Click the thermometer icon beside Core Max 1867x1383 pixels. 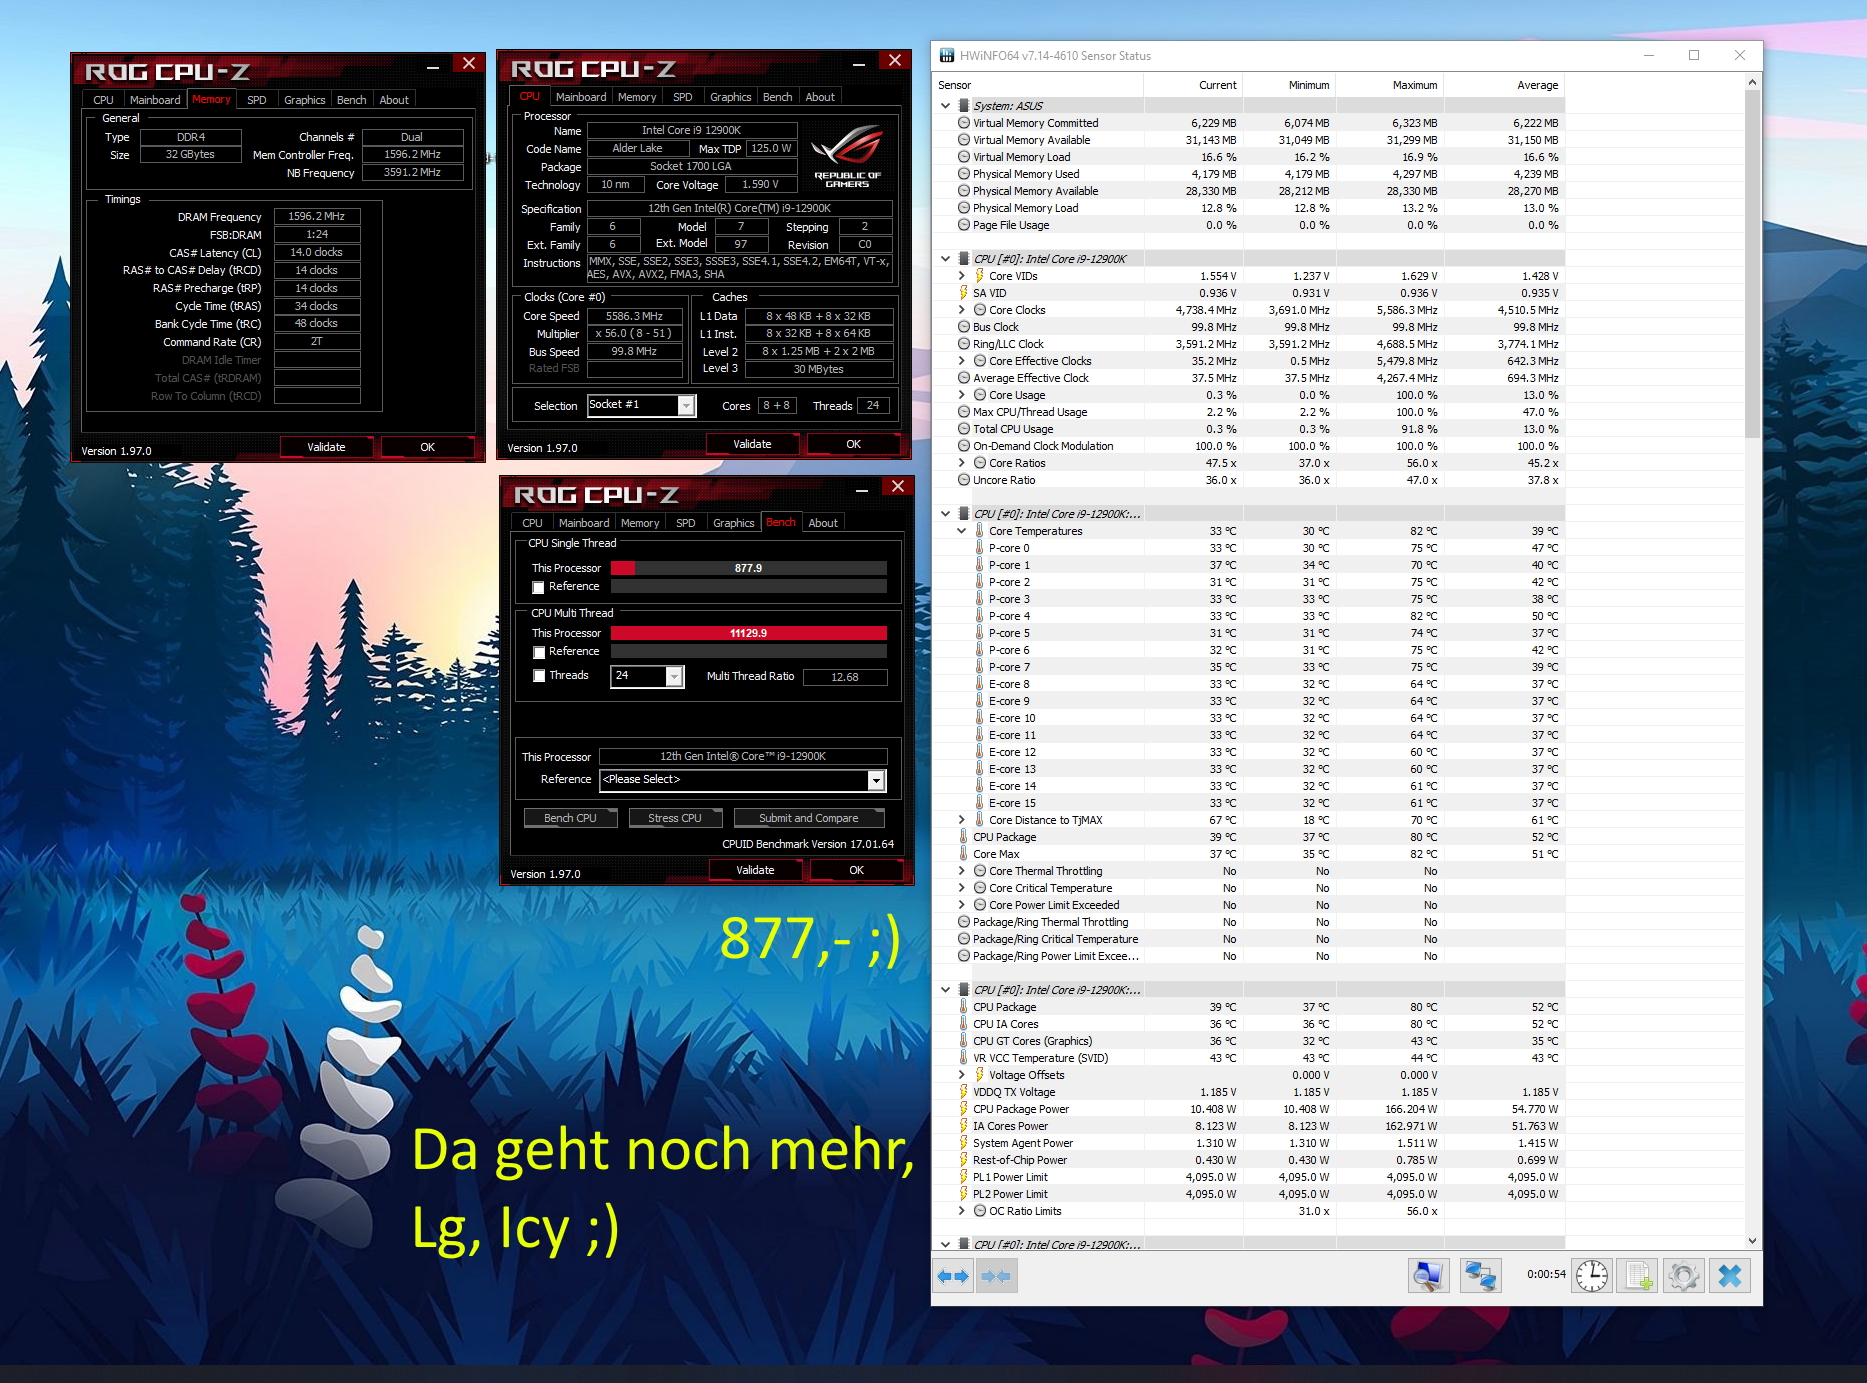(x=963, y=854)
